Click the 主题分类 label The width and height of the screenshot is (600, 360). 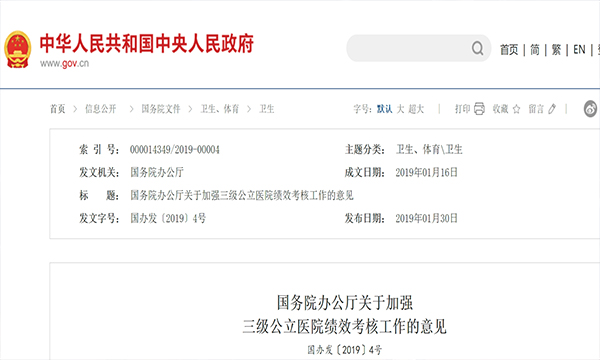pos(365,150)
